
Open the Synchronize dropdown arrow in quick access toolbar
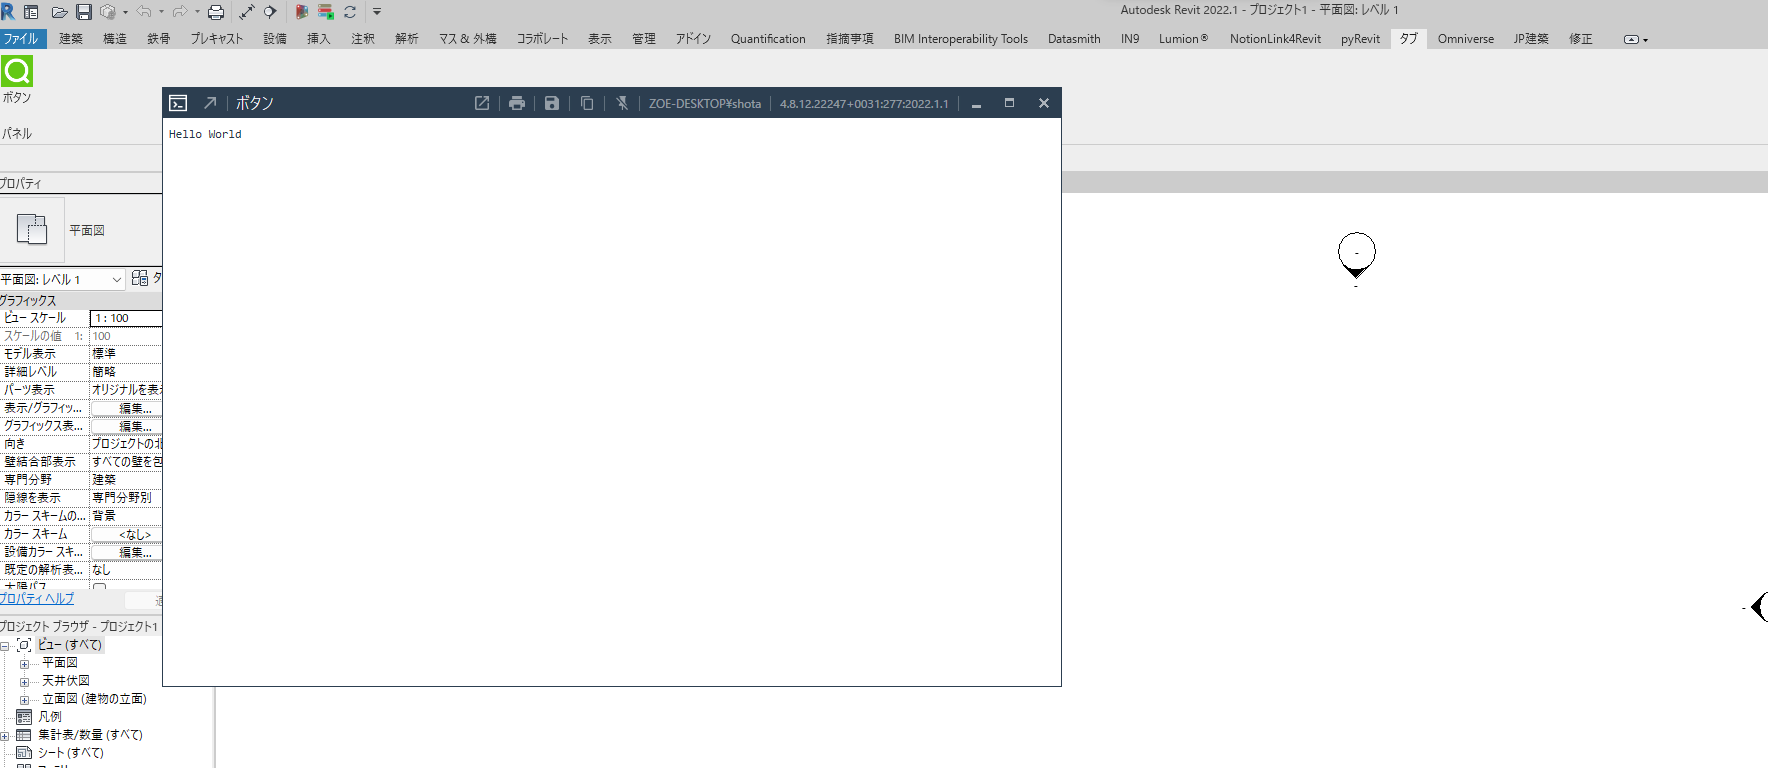coord(125,12)
